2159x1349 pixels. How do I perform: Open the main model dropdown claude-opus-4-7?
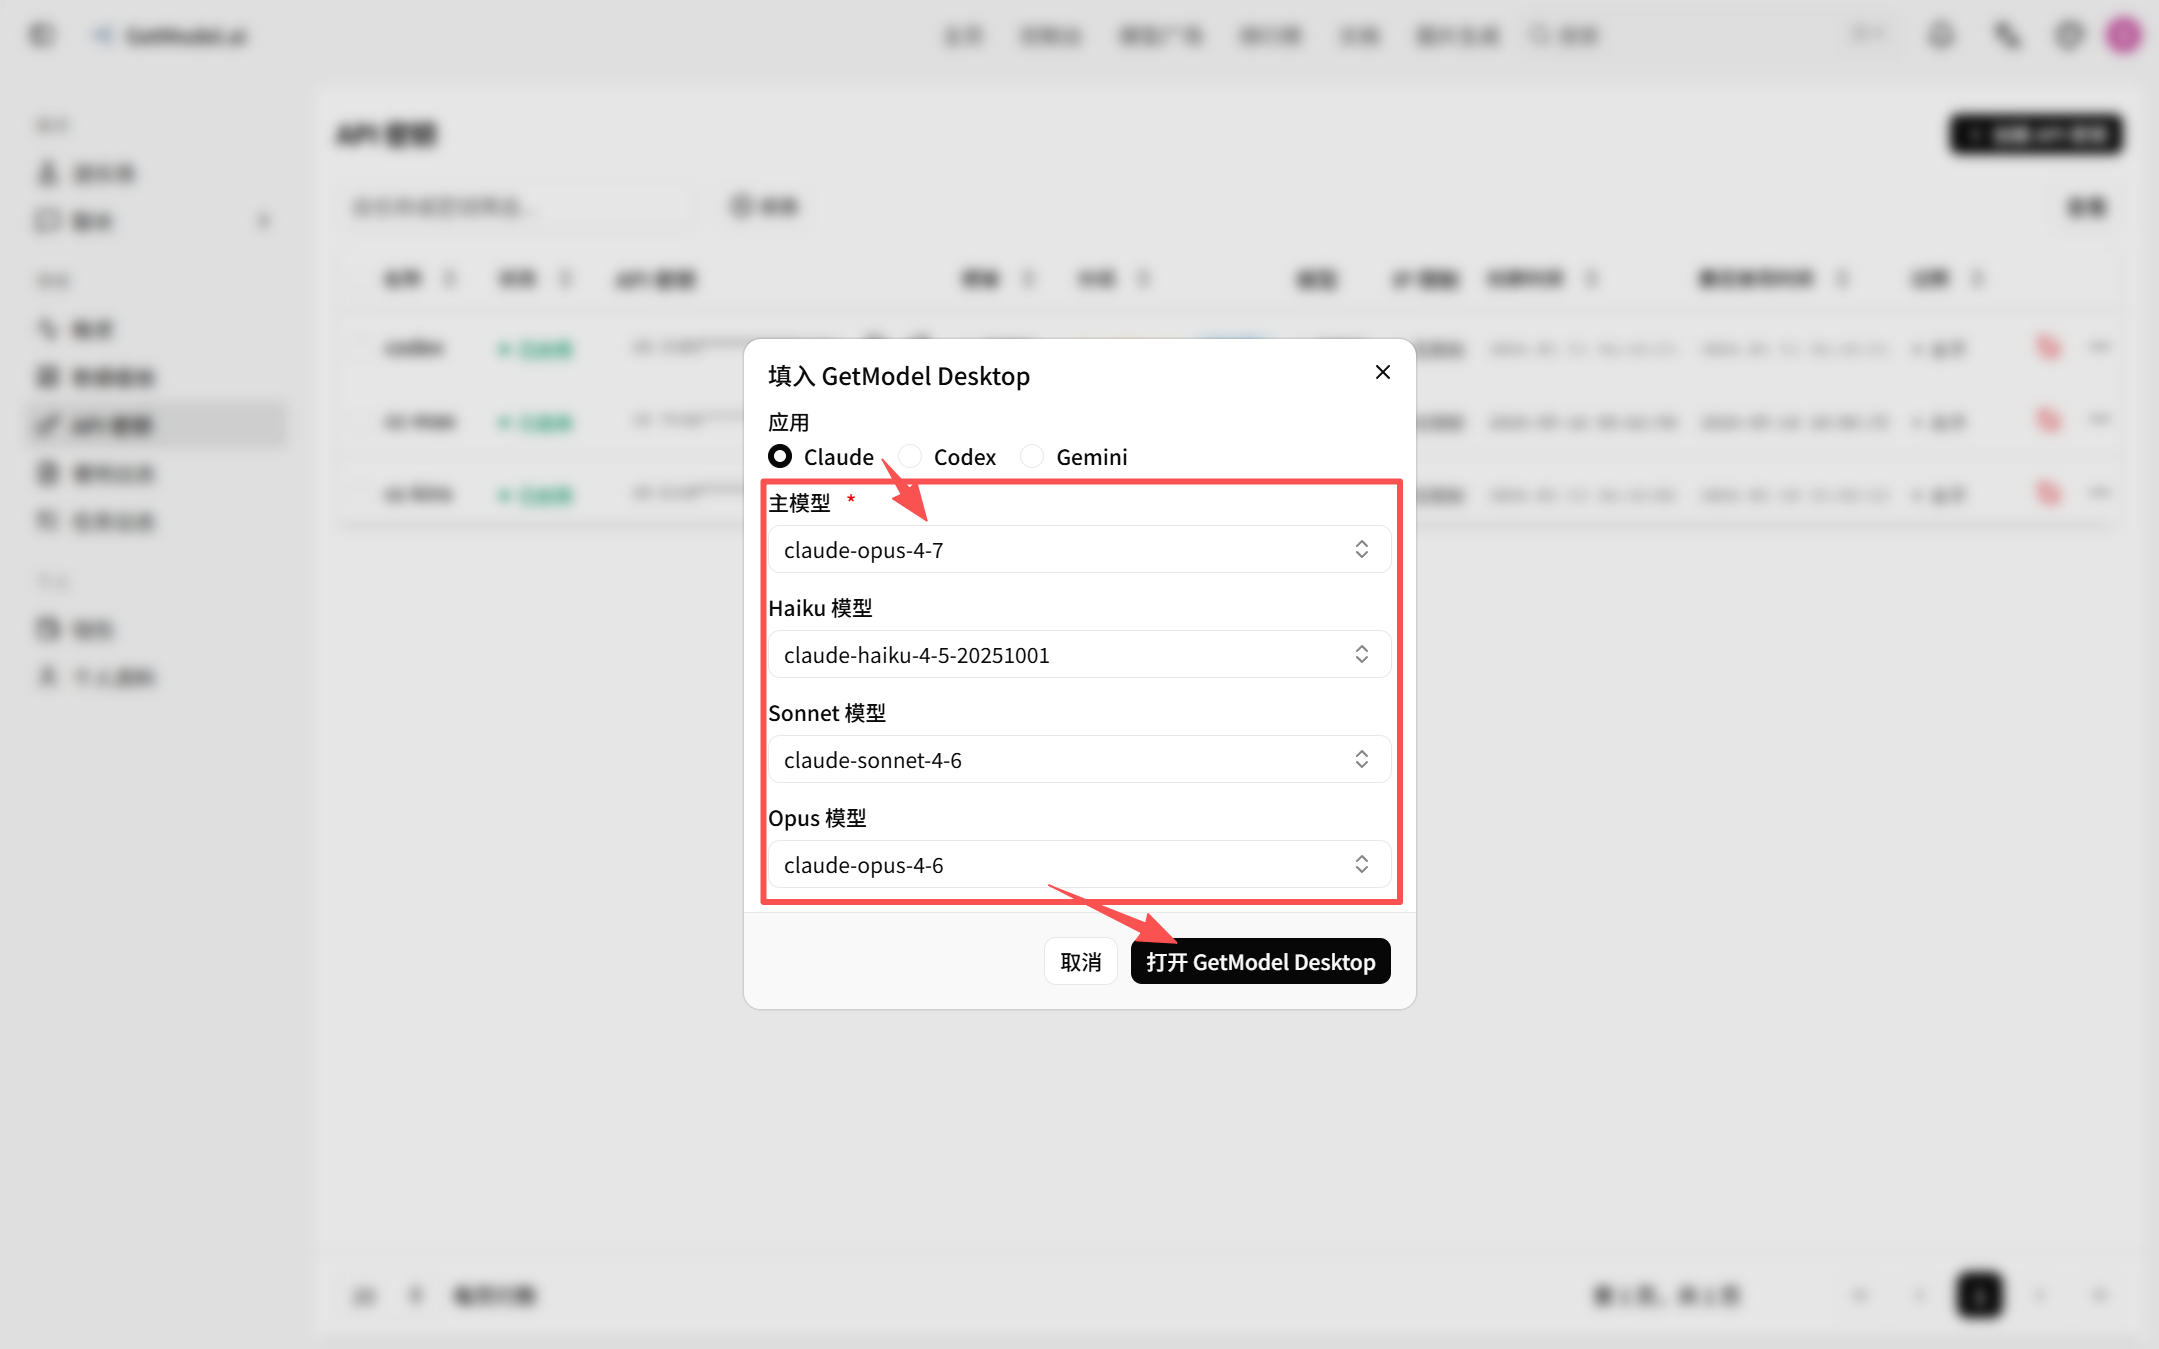click(x=1079, y=549)
